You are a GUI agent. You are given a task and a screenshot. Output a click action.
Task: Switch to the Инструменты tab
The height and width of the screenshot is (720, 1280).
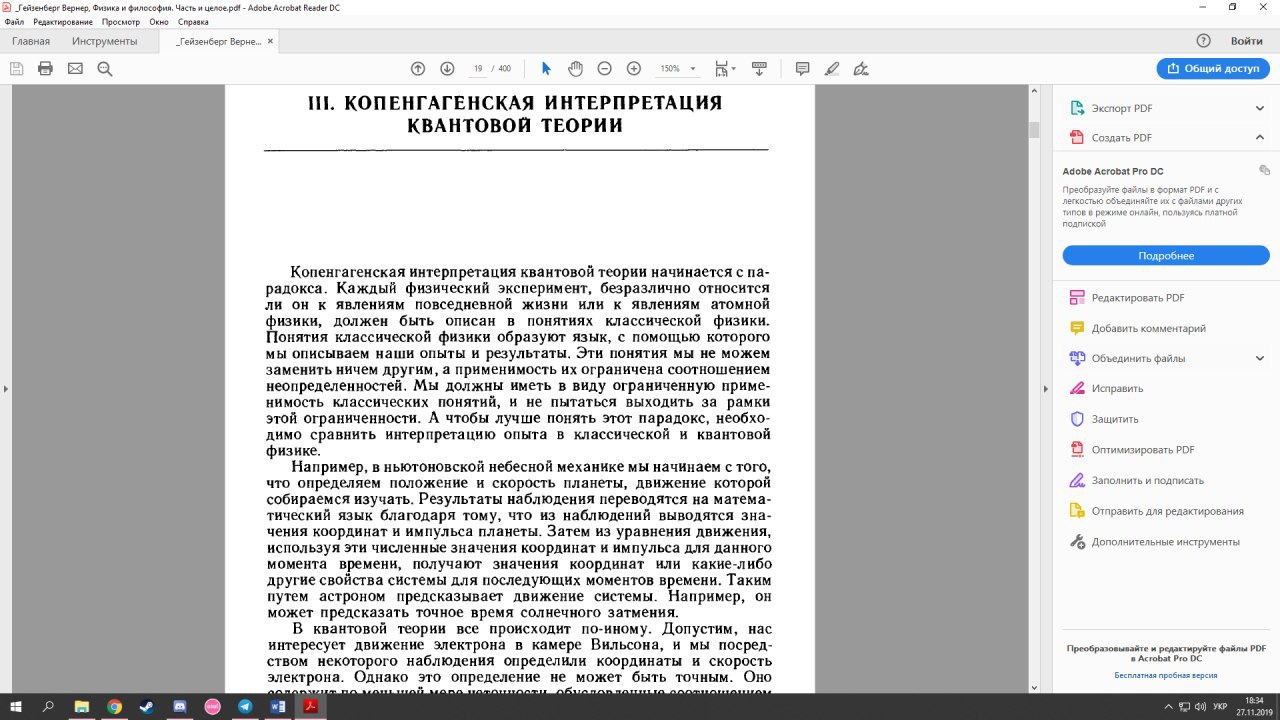coord(104,41)
